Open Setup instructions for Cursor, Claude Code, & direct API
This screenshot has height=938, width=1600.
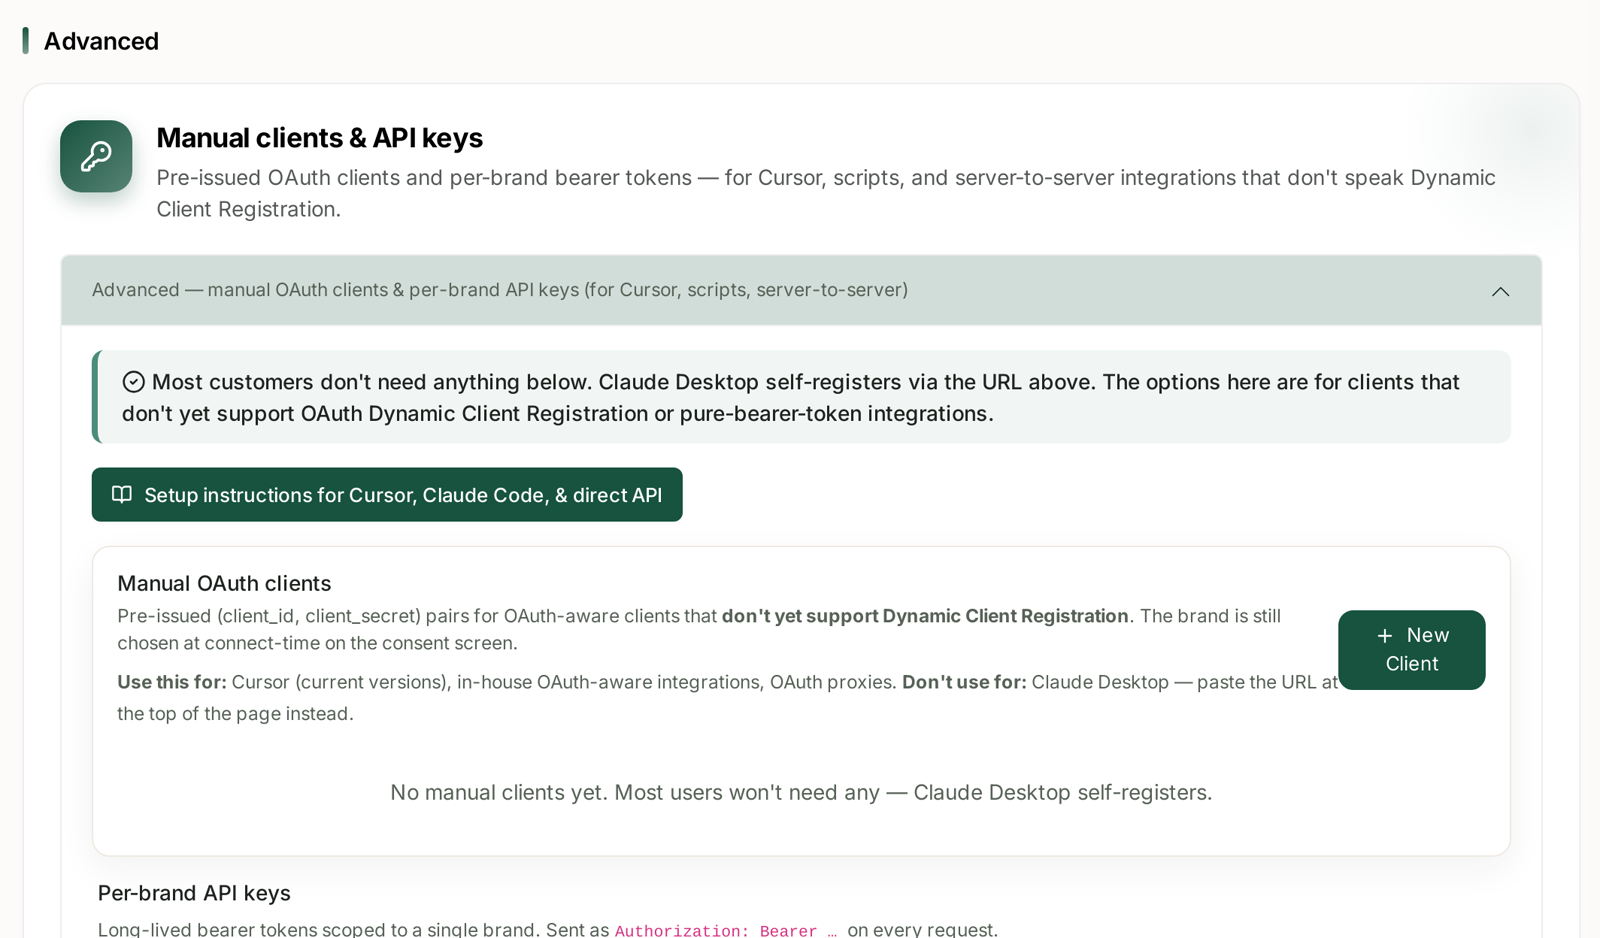point(387,494)
